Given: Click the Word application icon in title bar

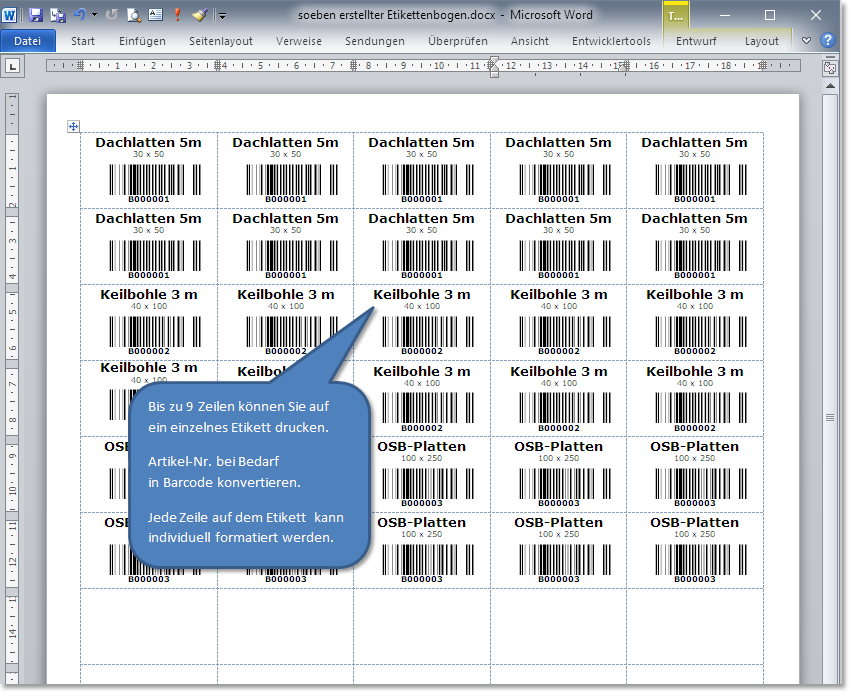Looking at the screenshot, I should click(9, 15).
